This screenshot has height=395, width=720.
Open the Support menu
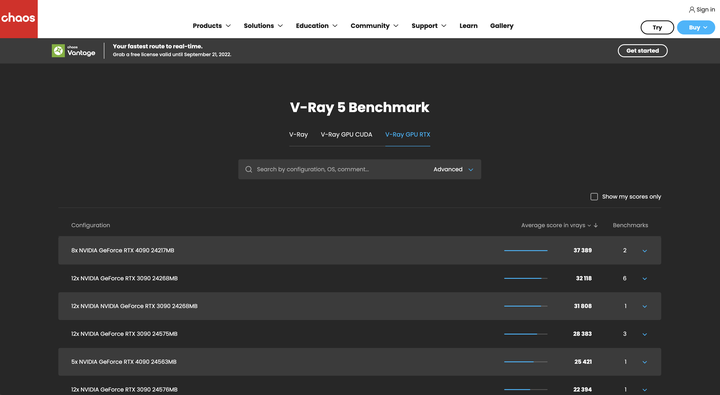coord(428,26)
